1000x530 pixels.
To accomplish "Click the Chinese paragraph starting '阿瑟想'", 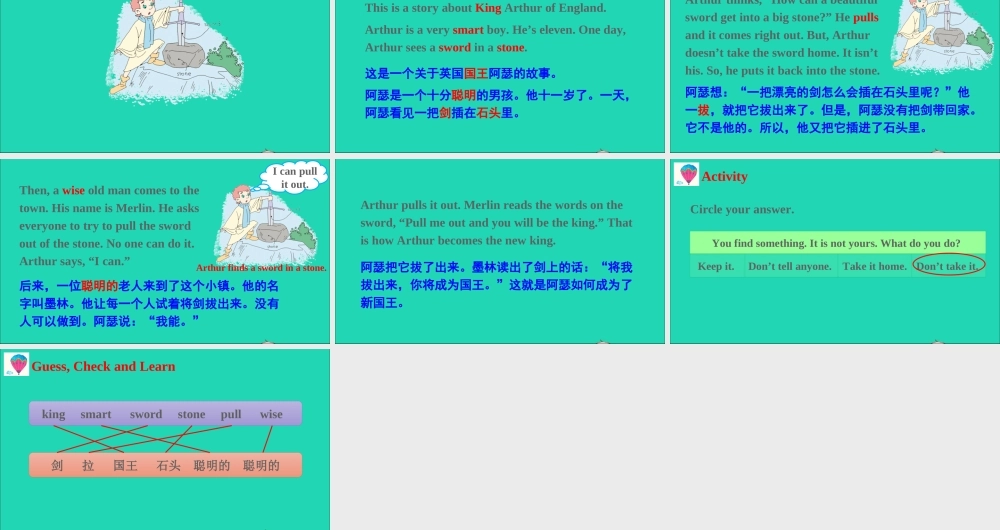I will tap(831, 110).
